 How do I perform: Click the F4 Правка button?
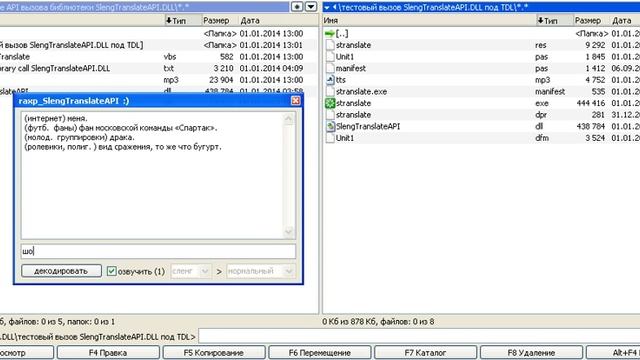tap(108, 353)
